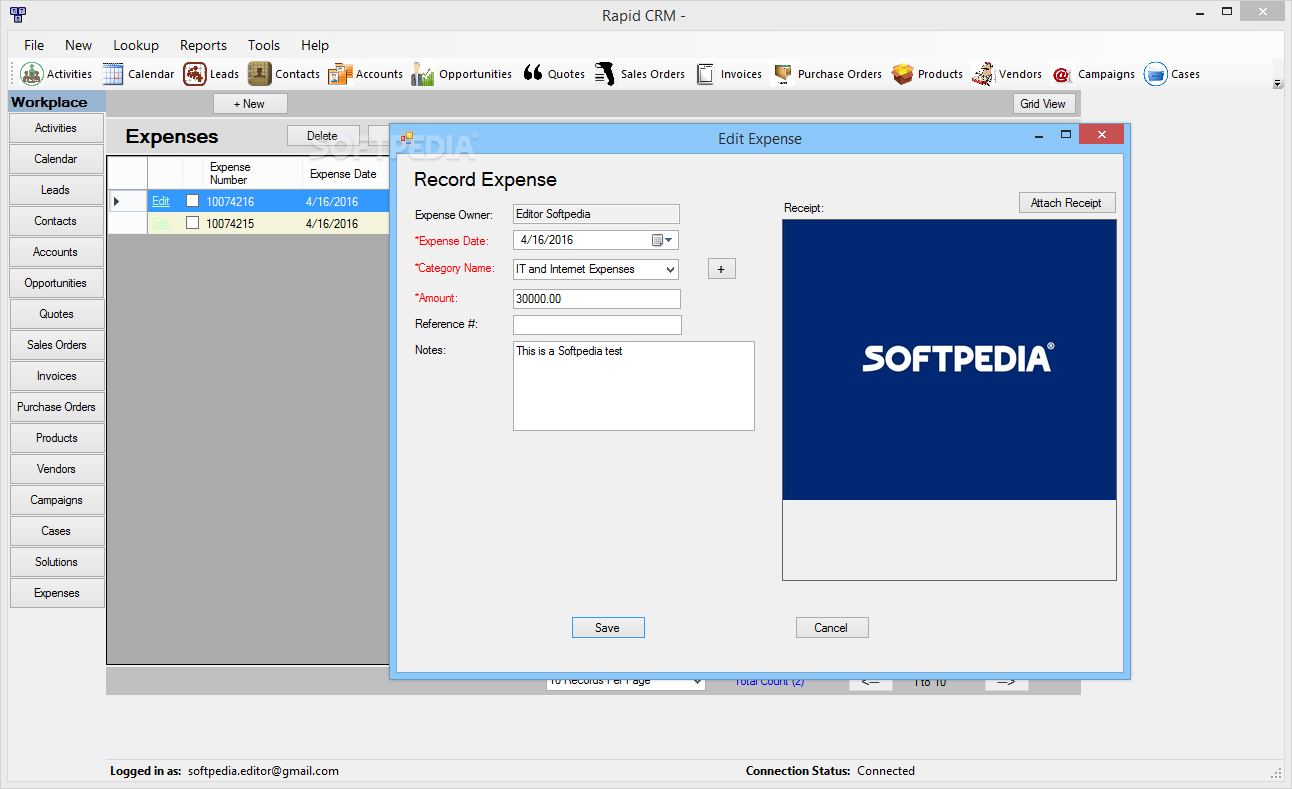Open the Expense Date calendar picker
Image resolution: width=1292 pixels, height=789 pixels.
coord(657,240)
